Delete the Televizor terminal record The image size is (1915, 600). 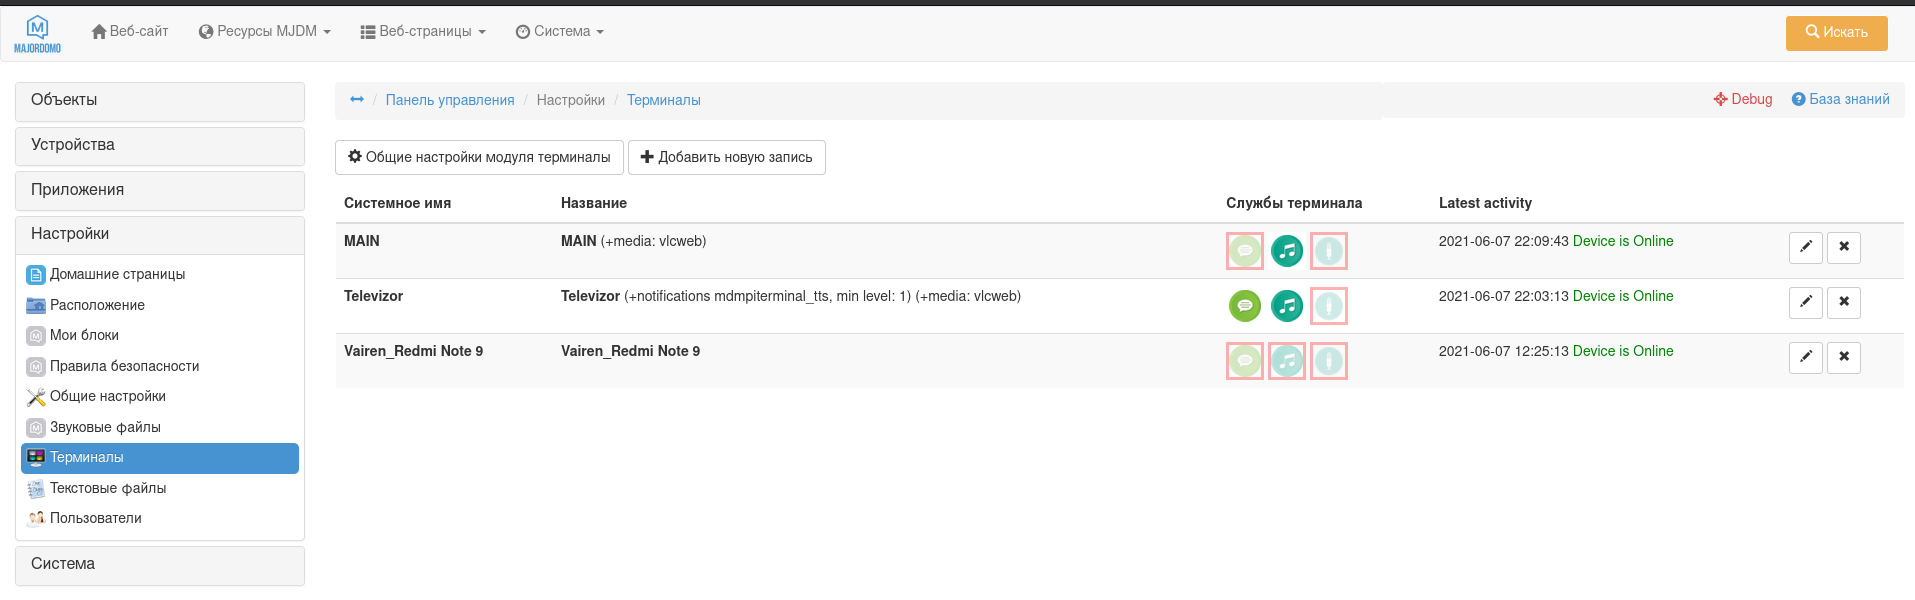click(x=1843, y=302)
